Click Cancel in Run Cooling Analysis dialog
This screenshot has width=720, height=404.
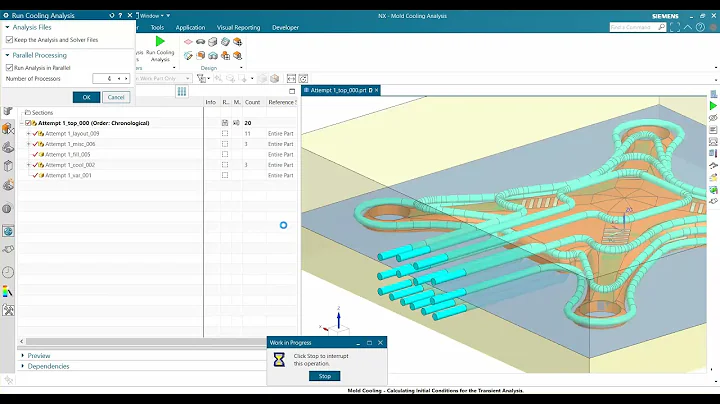coord(116,97)
